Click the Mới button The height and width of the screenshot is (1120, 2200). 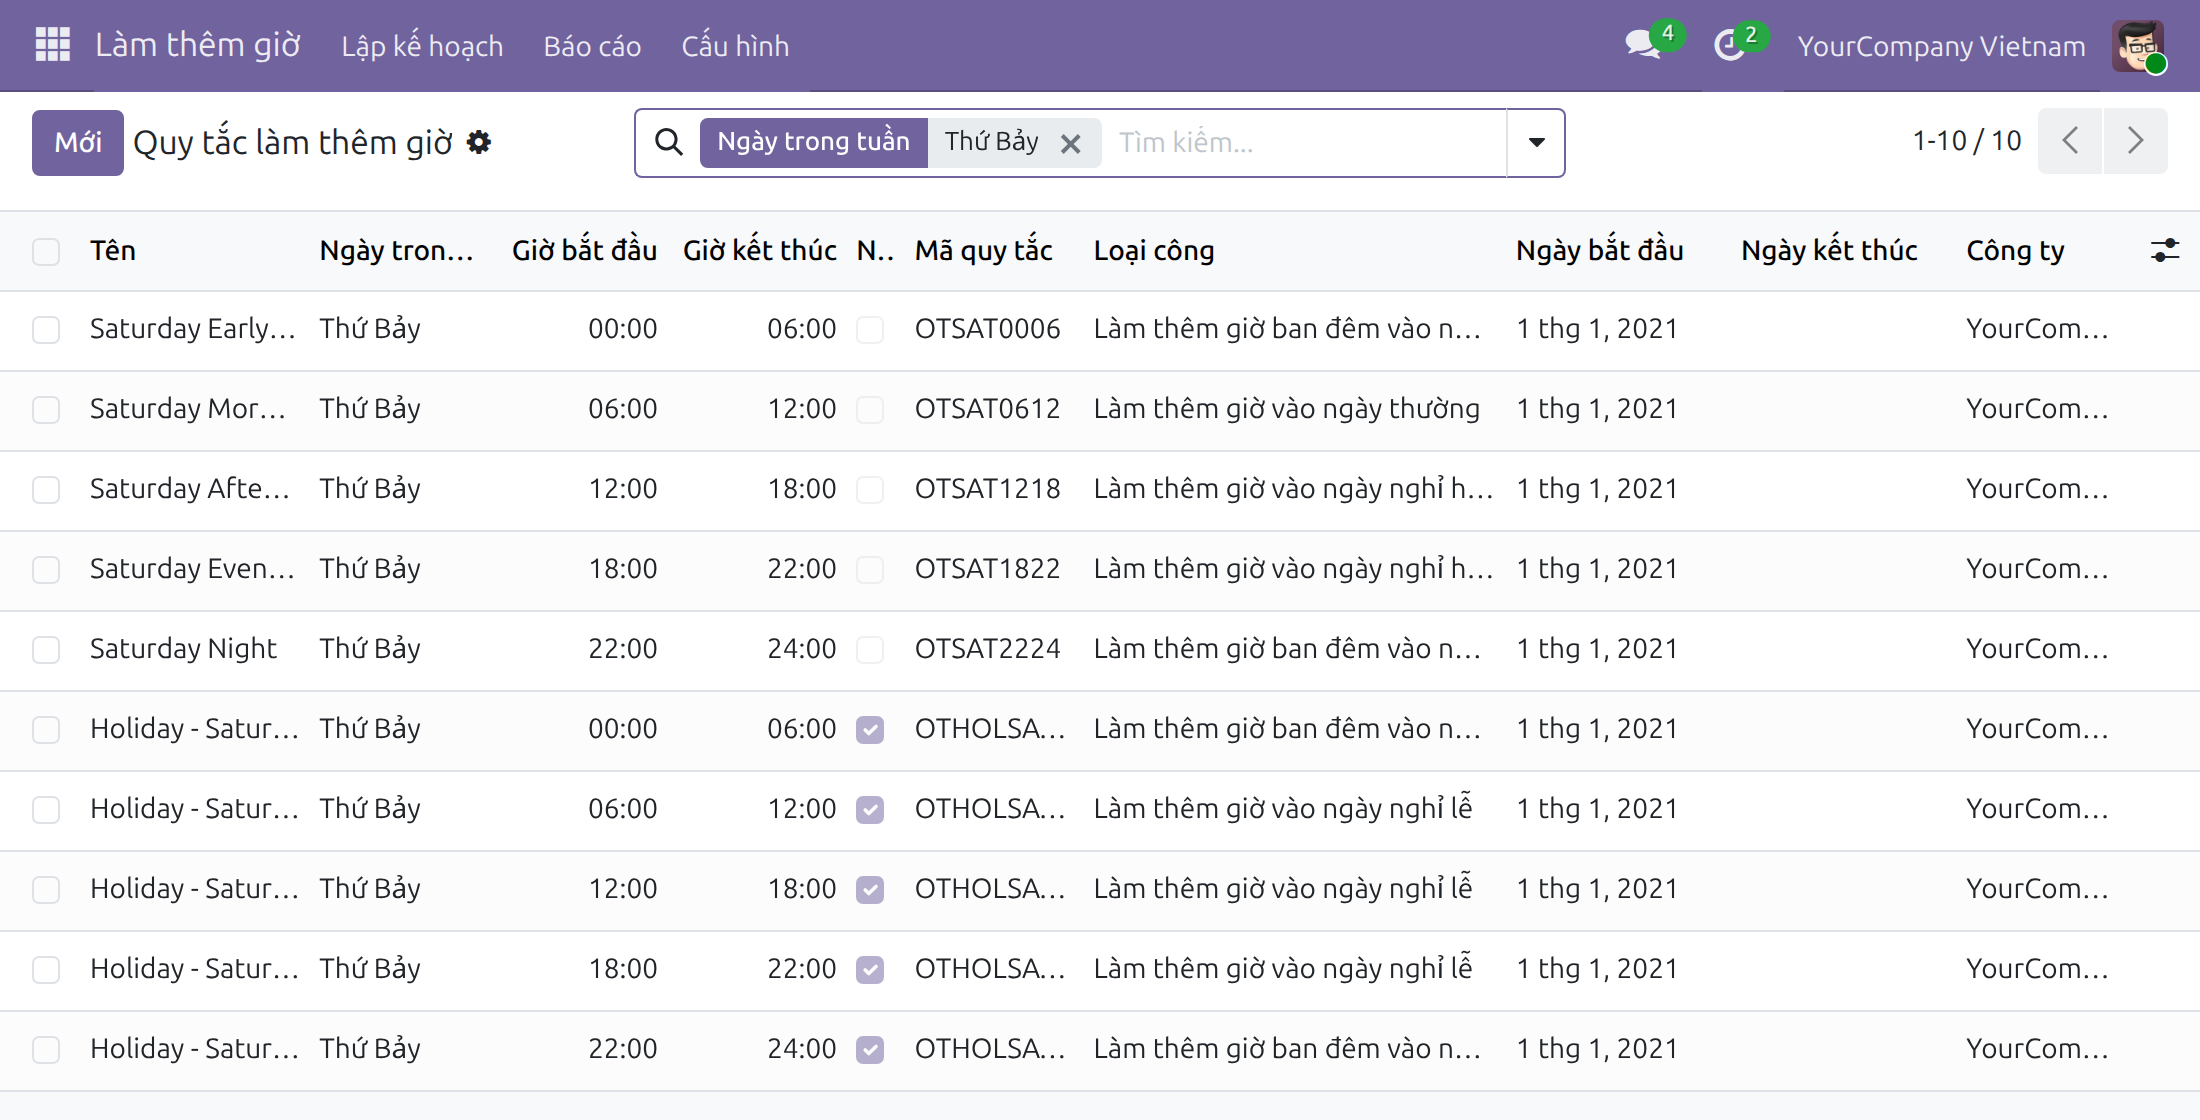[78, 142]
